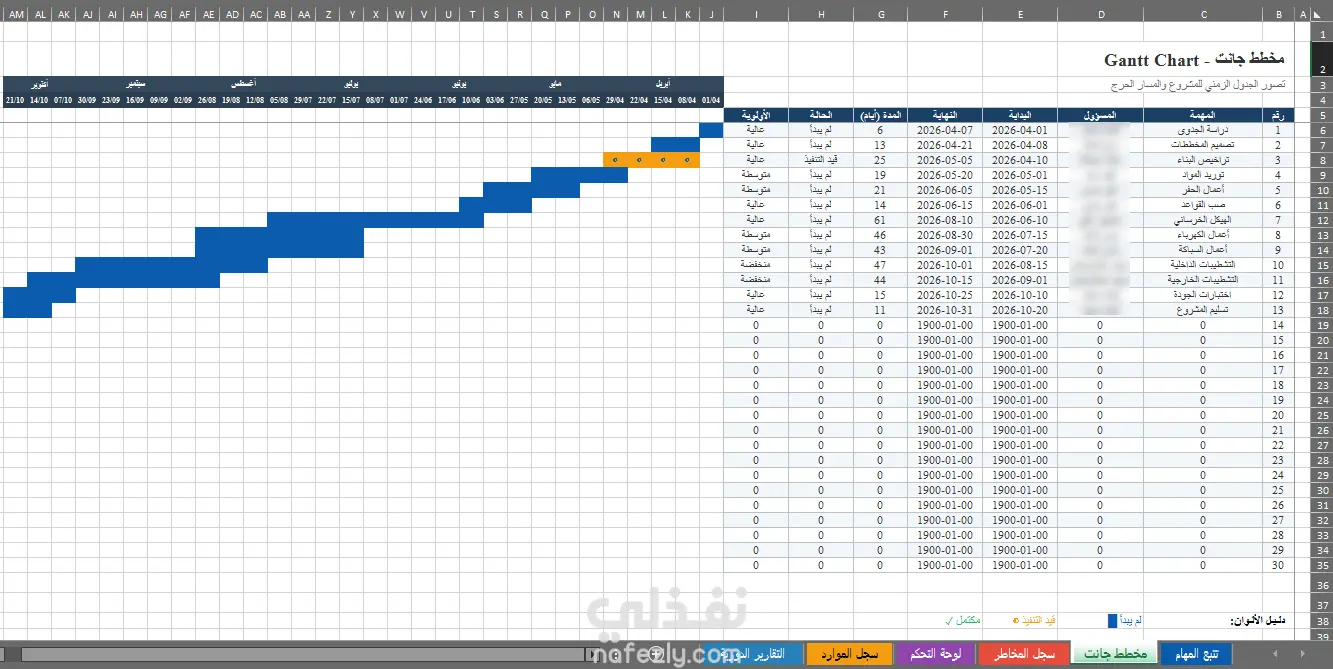Select column header D
The height and width of the screenshot is (669, 1333).
tap(1101, 14)
